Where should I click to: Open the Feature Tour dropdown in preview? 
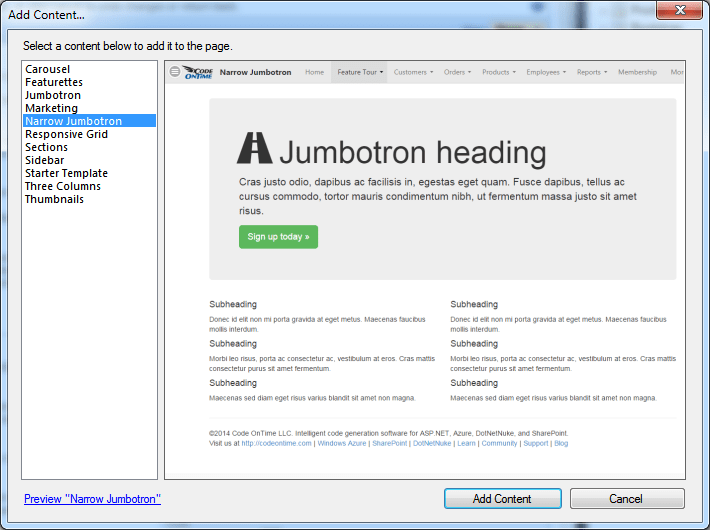pyautogui.click(x=360, y=72)
